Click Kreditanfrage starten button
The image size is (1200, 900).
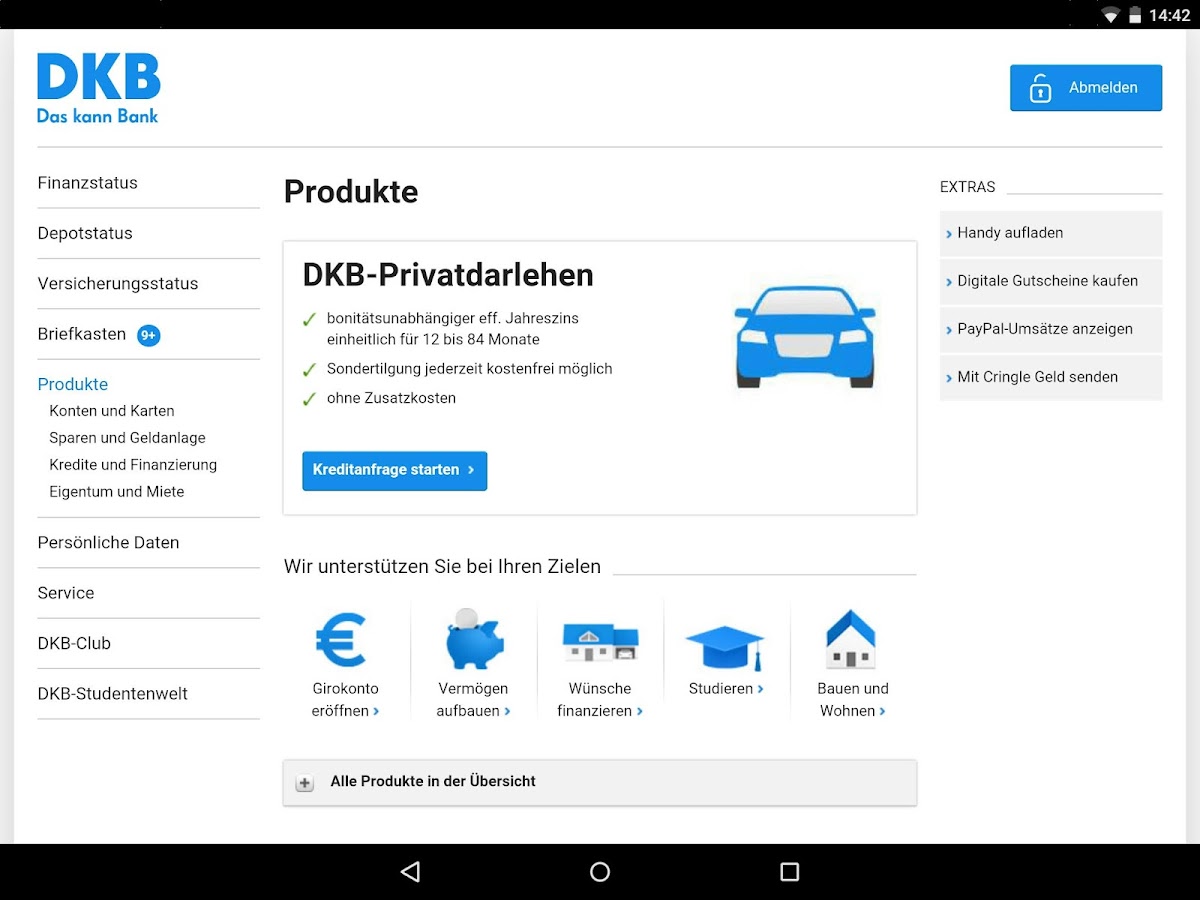coord(395,470)
